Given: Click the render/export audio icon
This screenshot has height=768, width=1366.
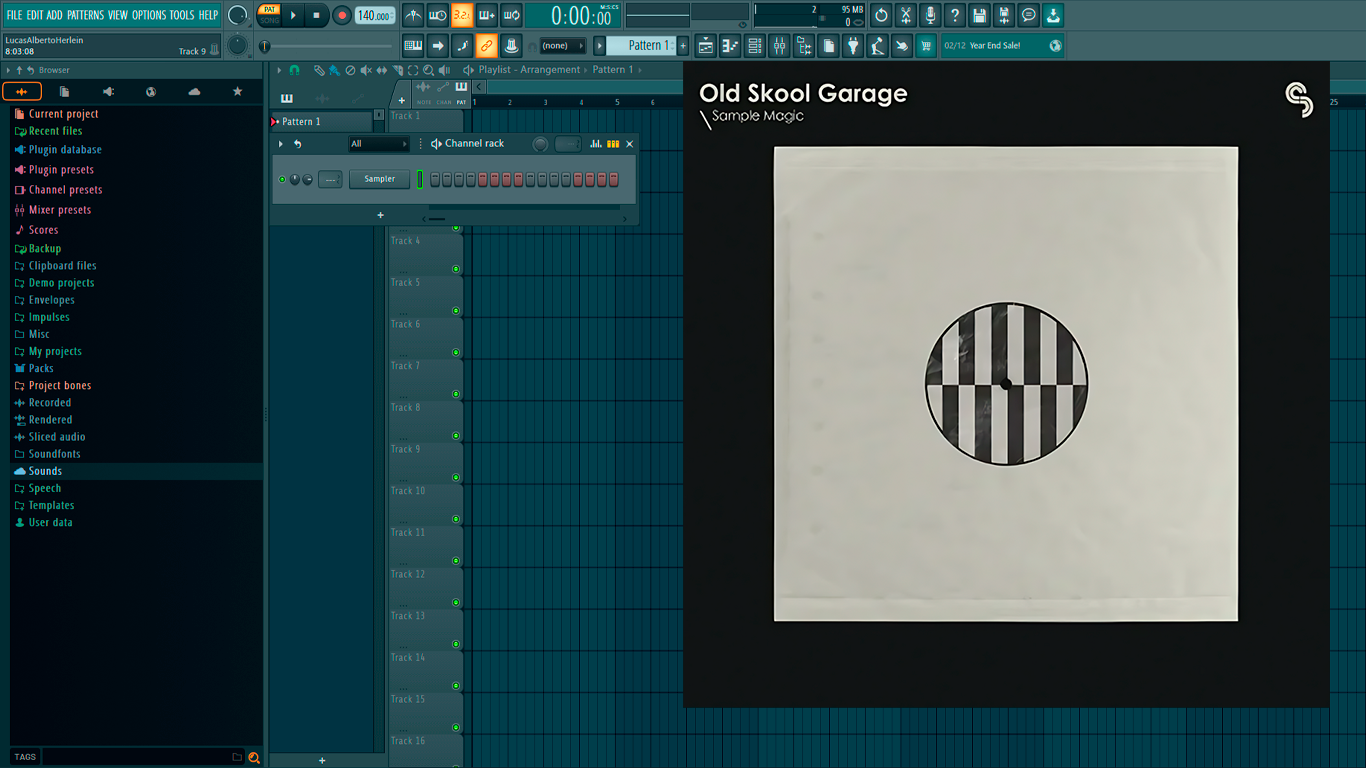Looking at the screenshot, I should tap(1004, 15).
